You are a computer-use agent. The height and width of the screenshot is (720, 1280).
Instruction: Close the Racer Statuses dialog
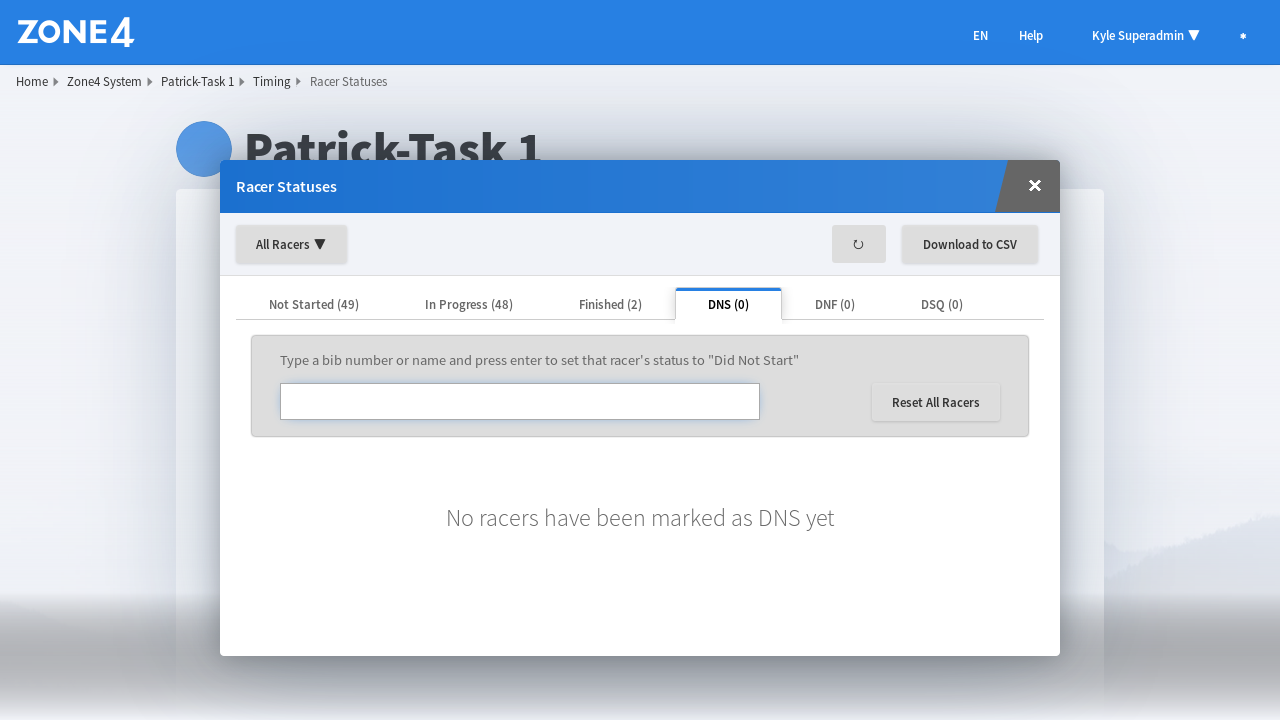click(x=1034, y=186)
